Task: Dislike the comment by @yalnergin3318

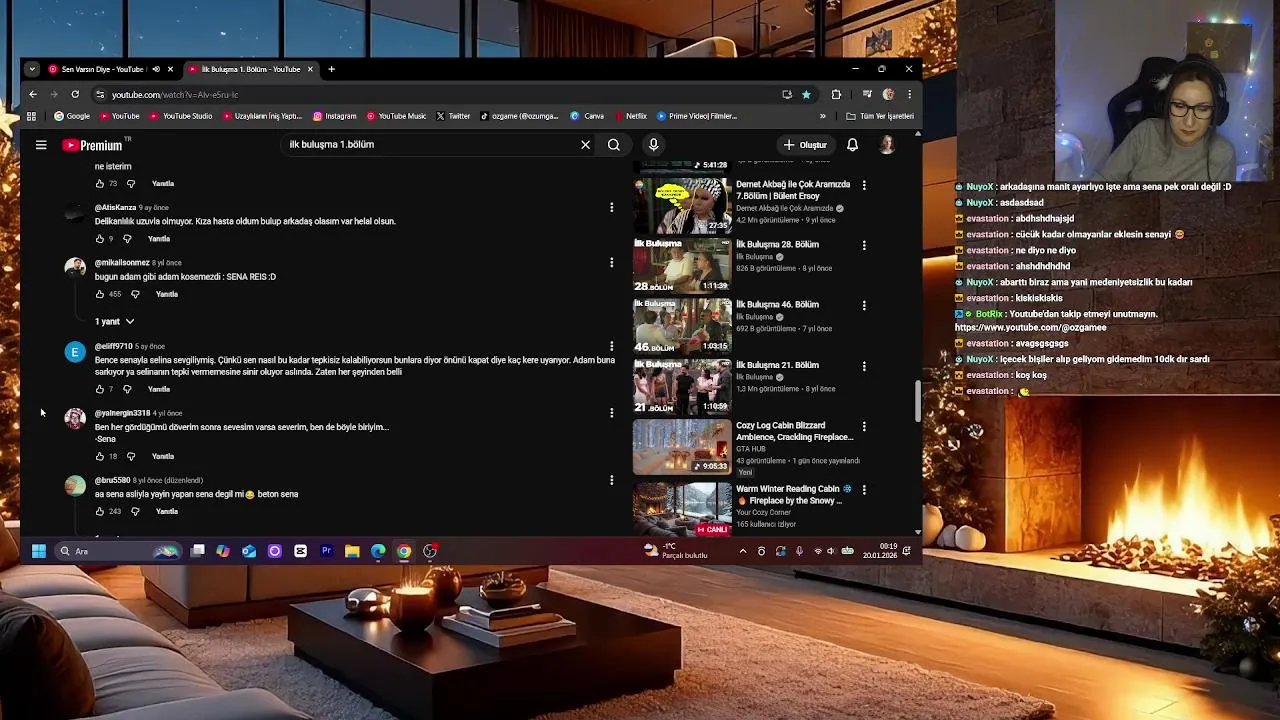Action: click(x=131, y=456)
